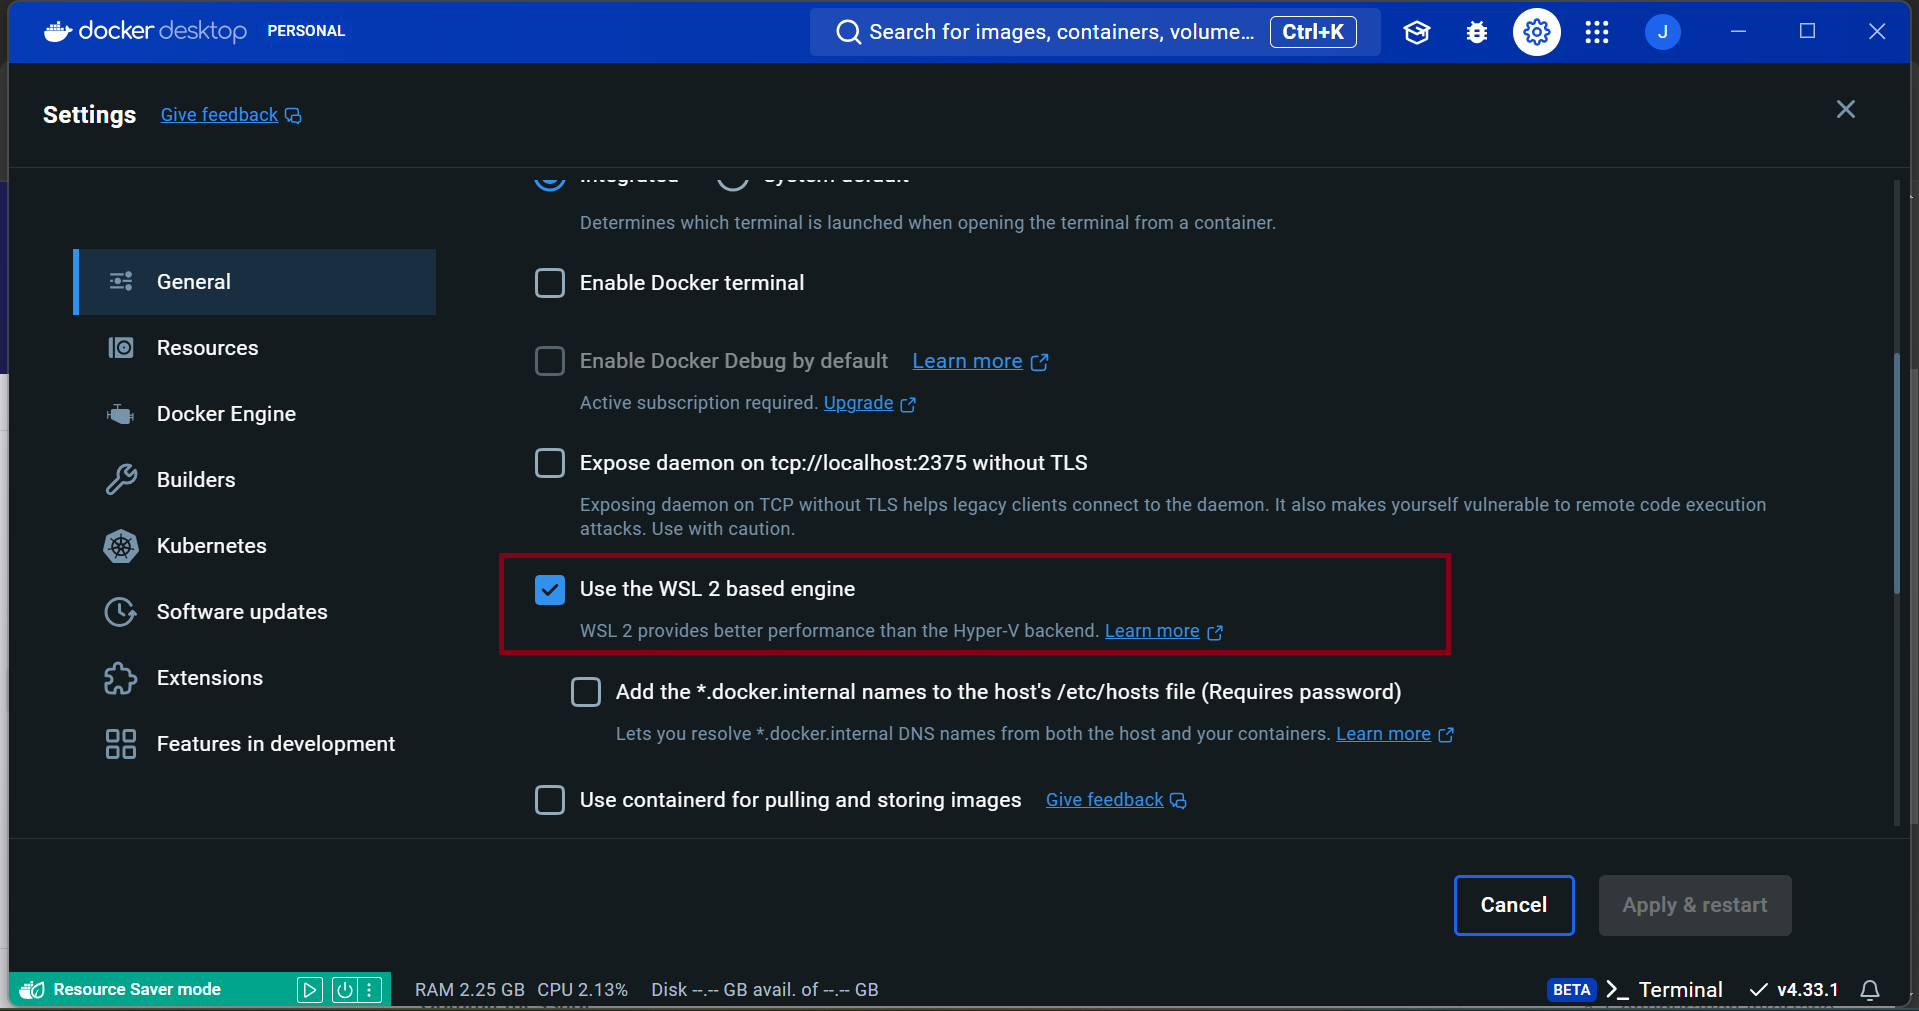This screenshot has height=1011, width=1919.
Task: Uncheck Use the WSL 2 based engine
Action: (x=550, y=590)
